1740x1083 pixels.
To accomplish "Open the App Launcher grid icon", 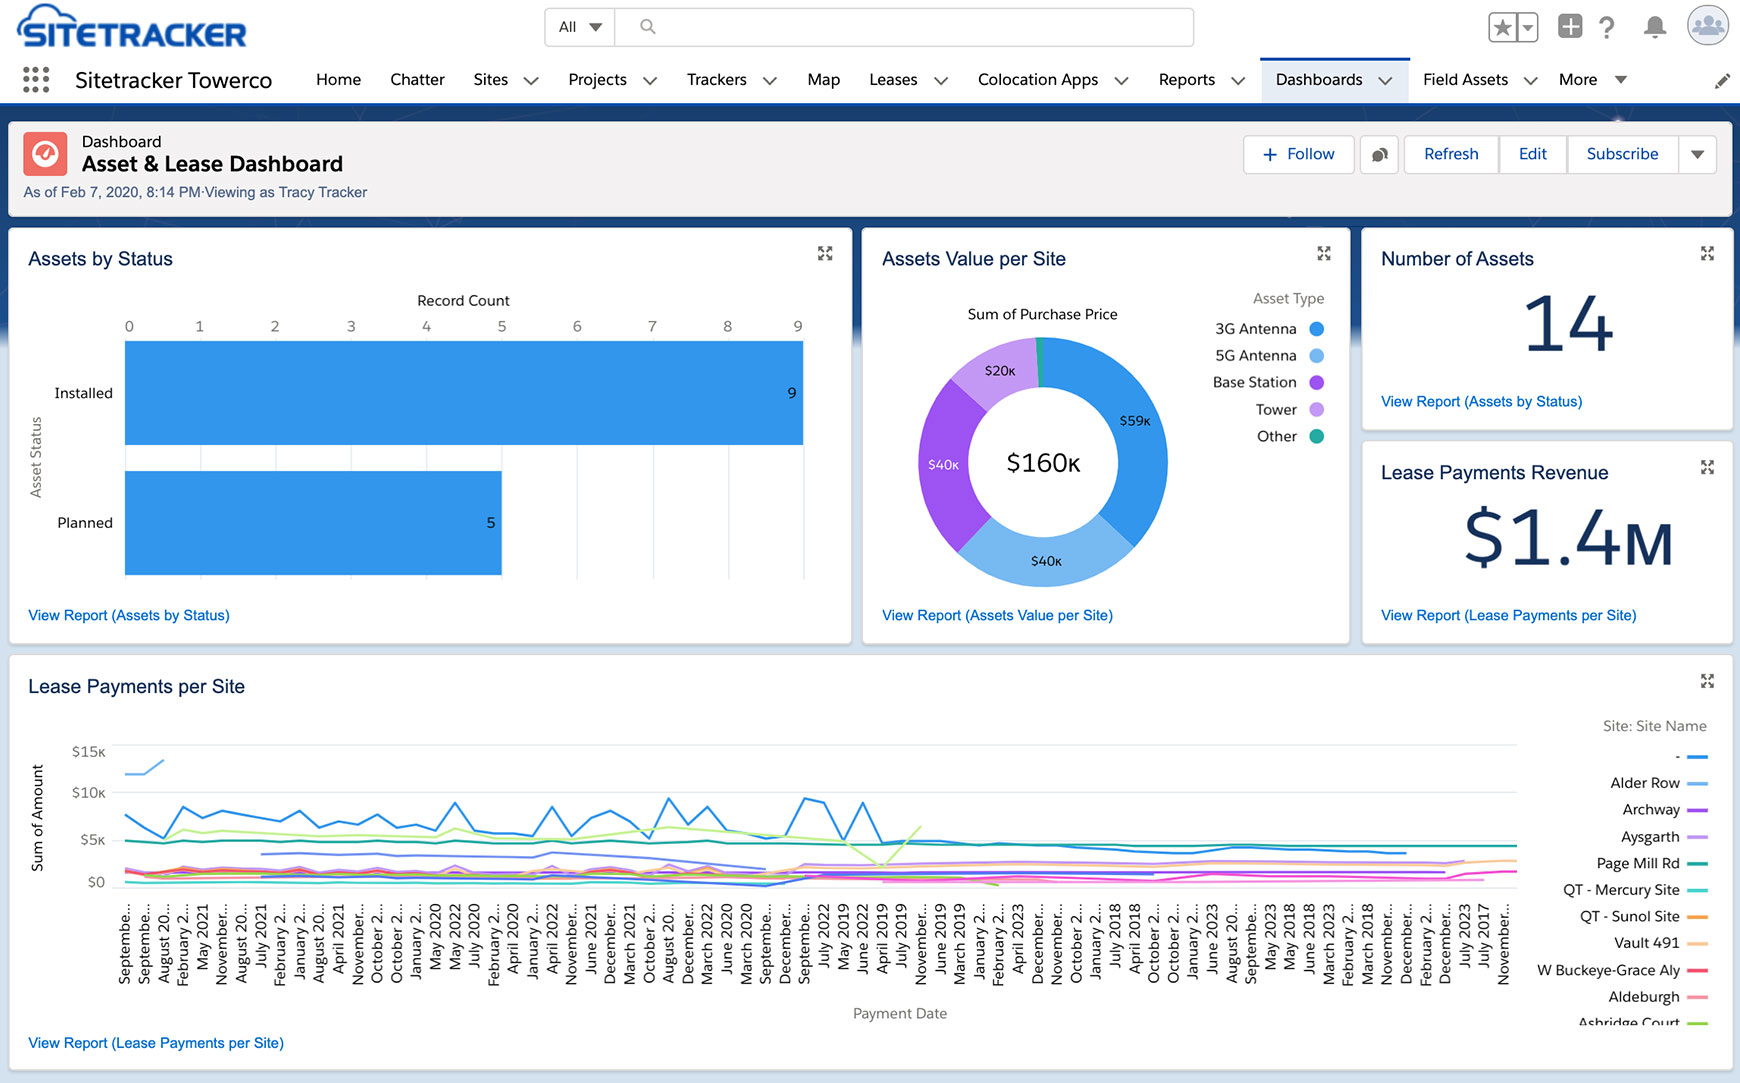I will pyautogui.click(x=36, y=80).
